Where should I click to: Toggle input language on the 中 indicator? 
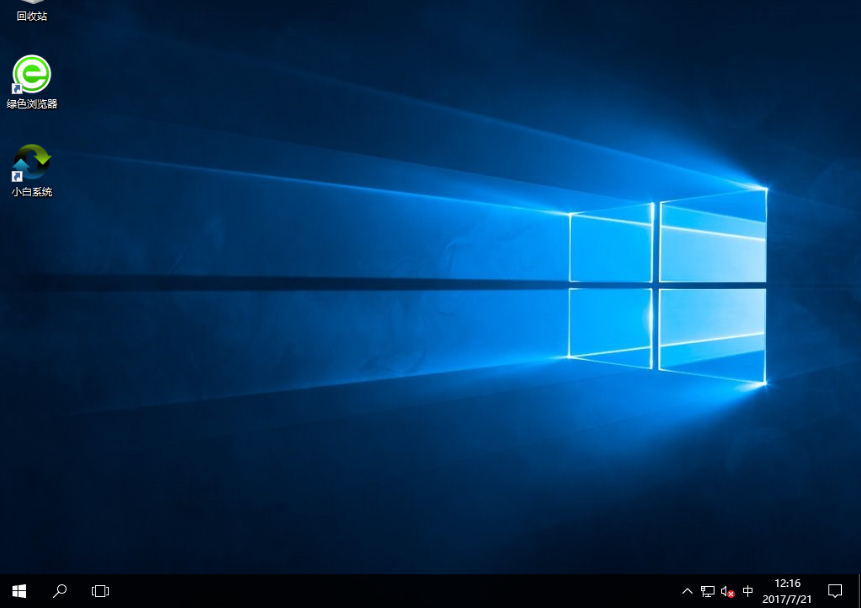(x=746, y=591)
